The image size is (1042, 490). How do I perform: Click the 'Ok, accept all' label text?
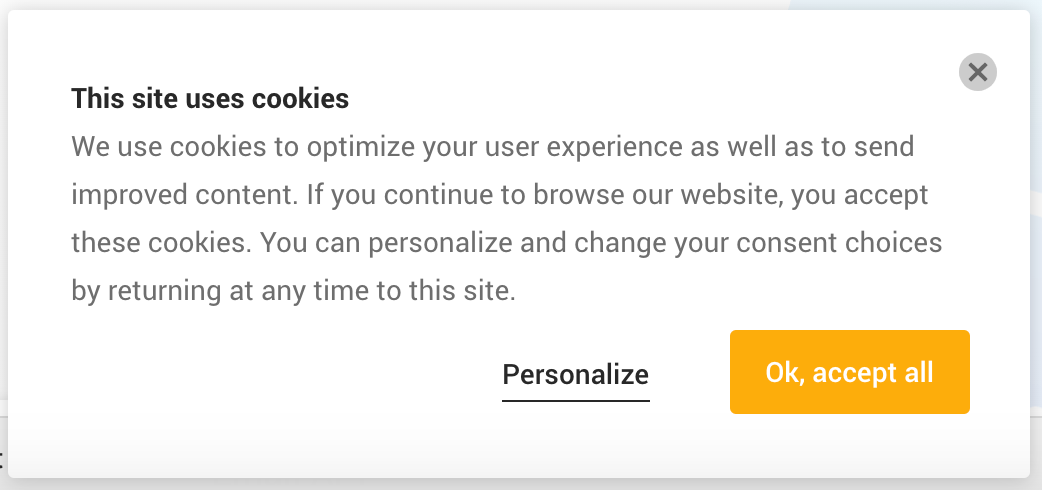(x=849, y=372)
